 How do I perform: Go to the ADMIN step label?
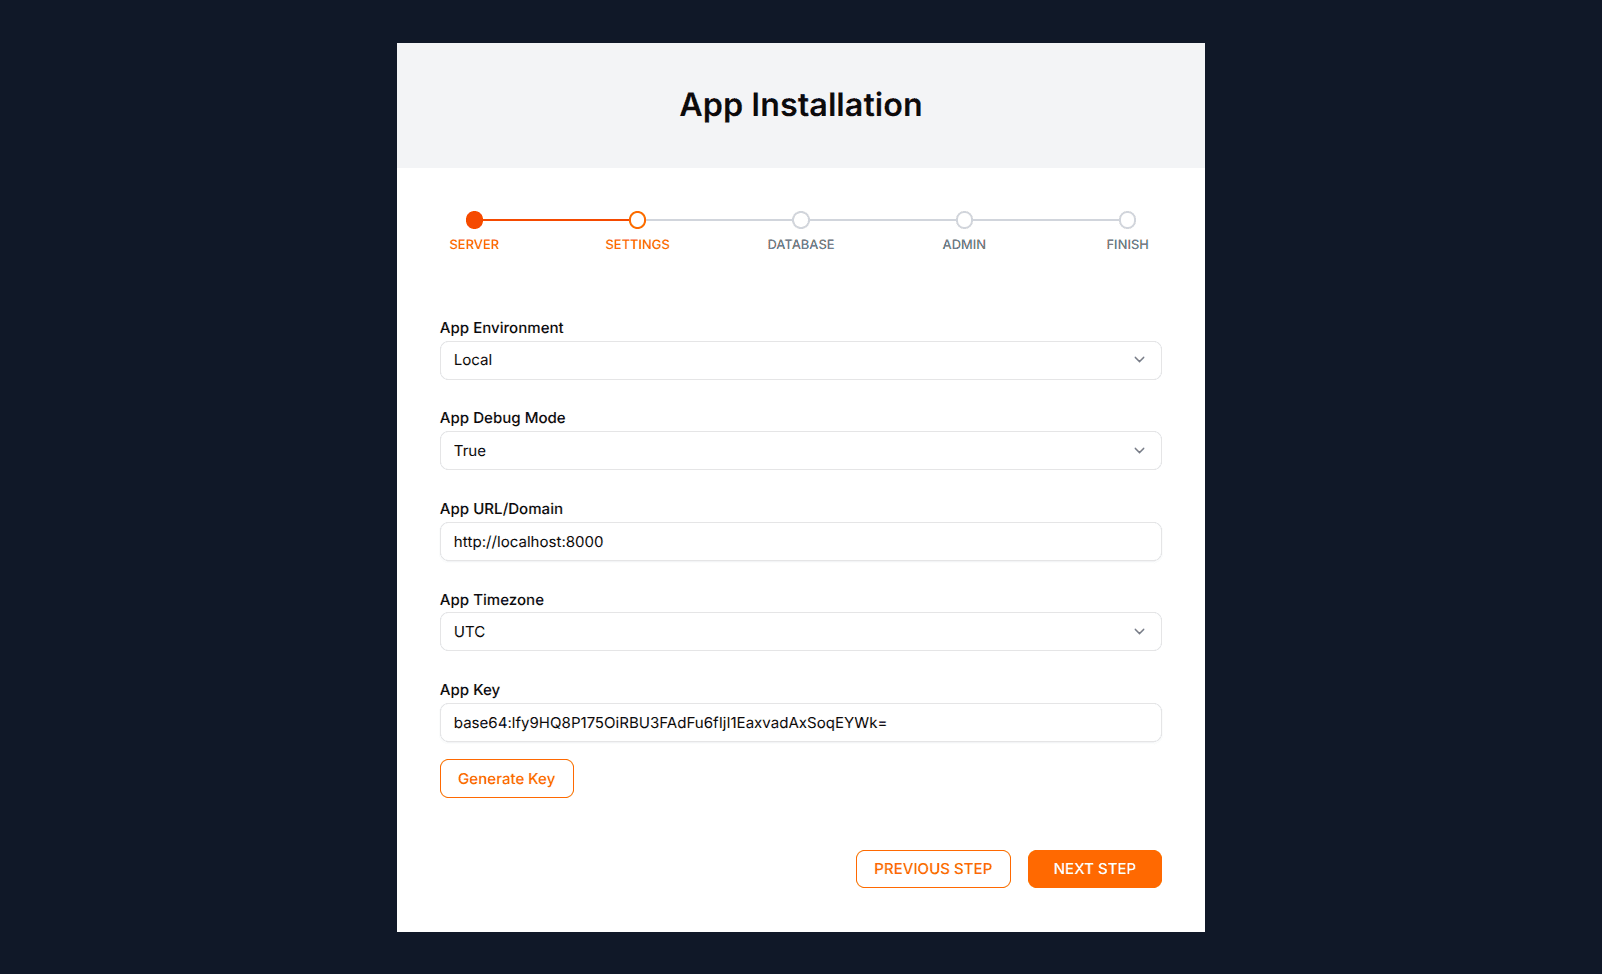click(964, 245)
